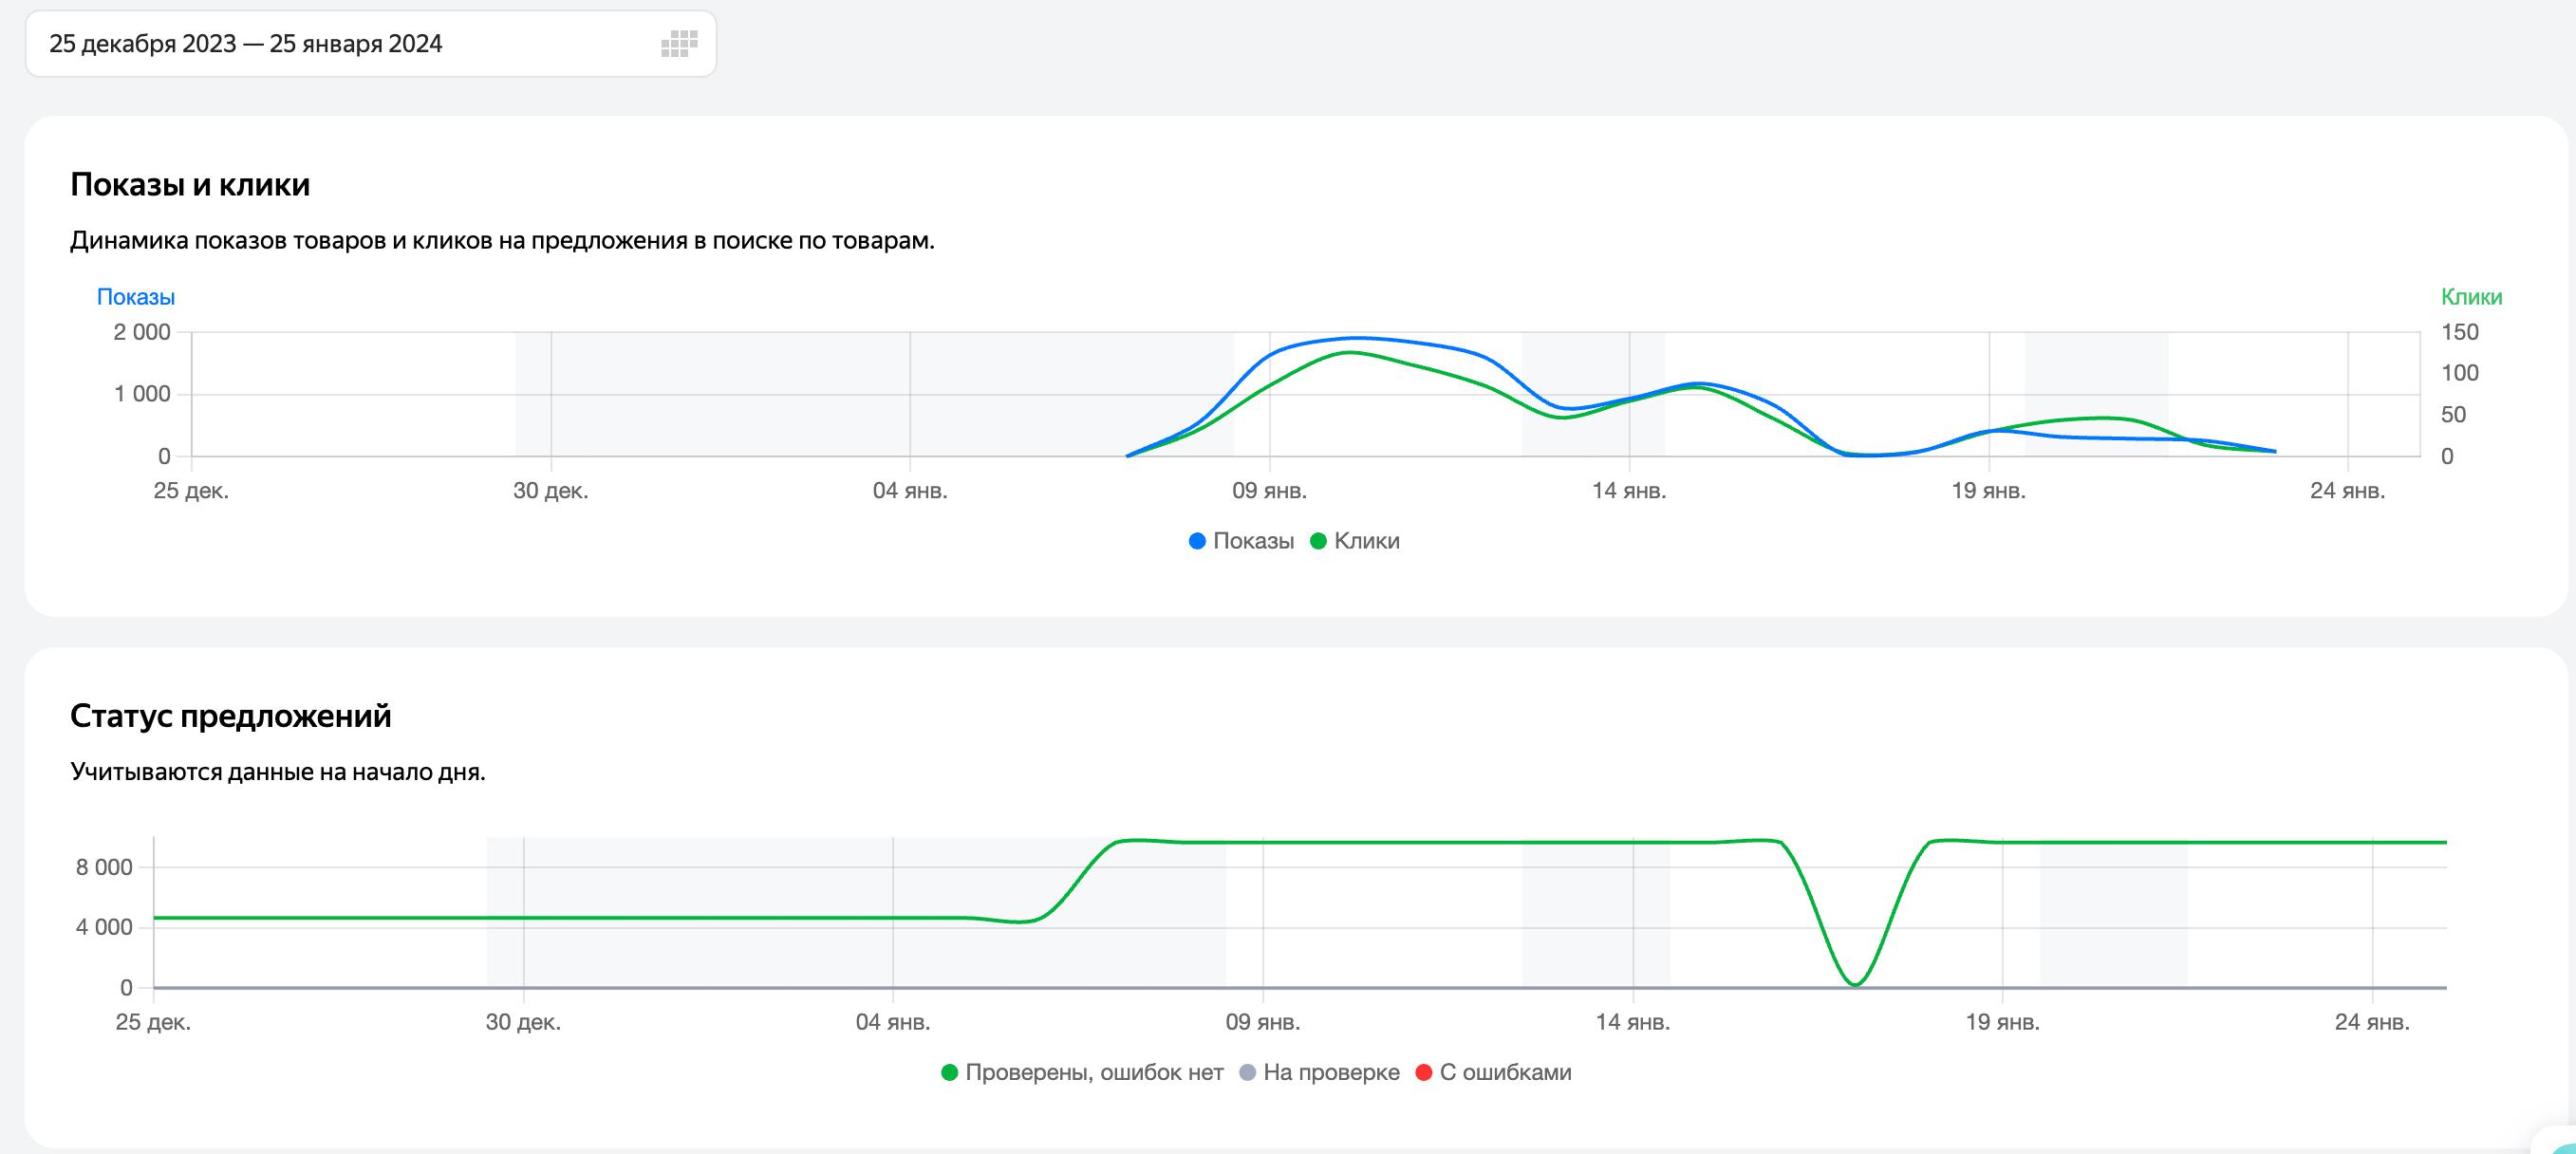This screenshot has height=1154, width=2576.
Task: Click the 50 value on Клики axis
Action: (2453, 415)
